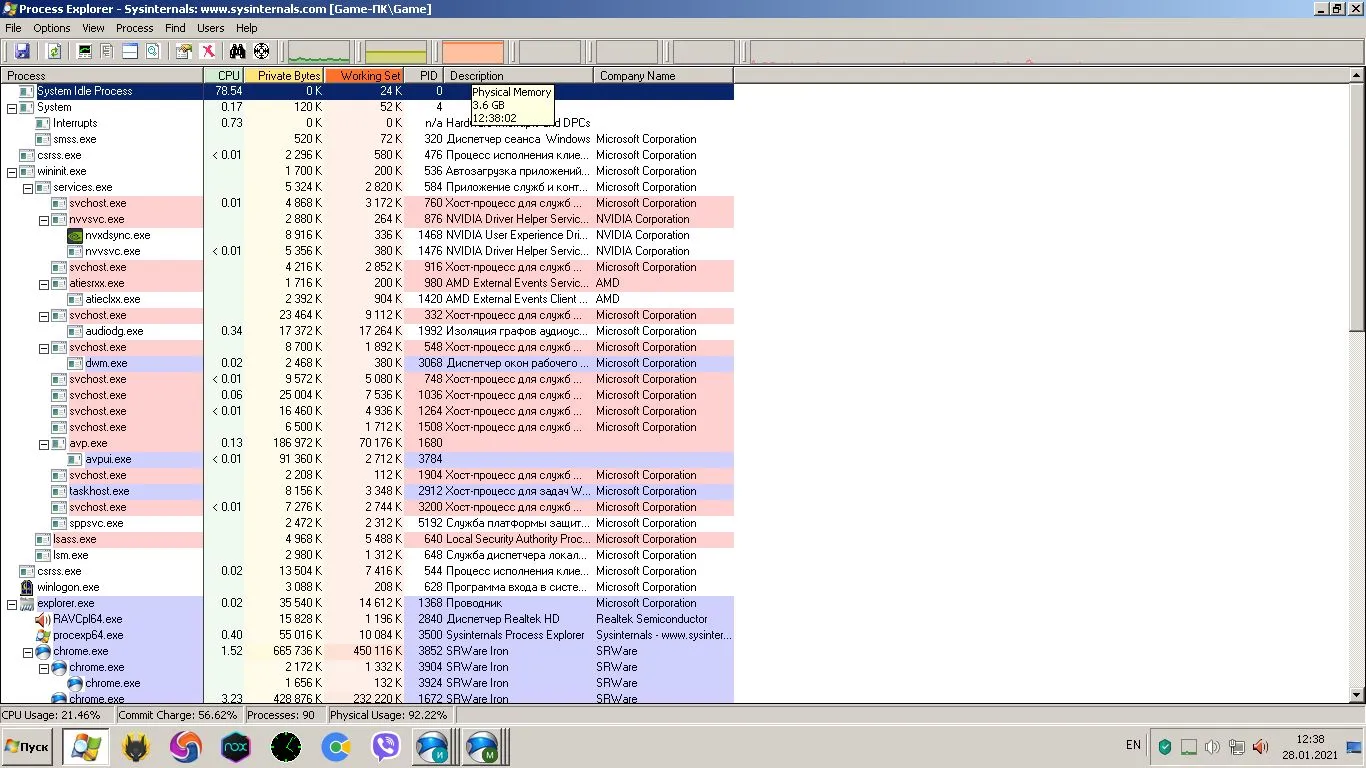This screenshot has width=1366, height=768.
Task: Click the View DLLs/Handles toolbar icon
Action: [153, 51]
